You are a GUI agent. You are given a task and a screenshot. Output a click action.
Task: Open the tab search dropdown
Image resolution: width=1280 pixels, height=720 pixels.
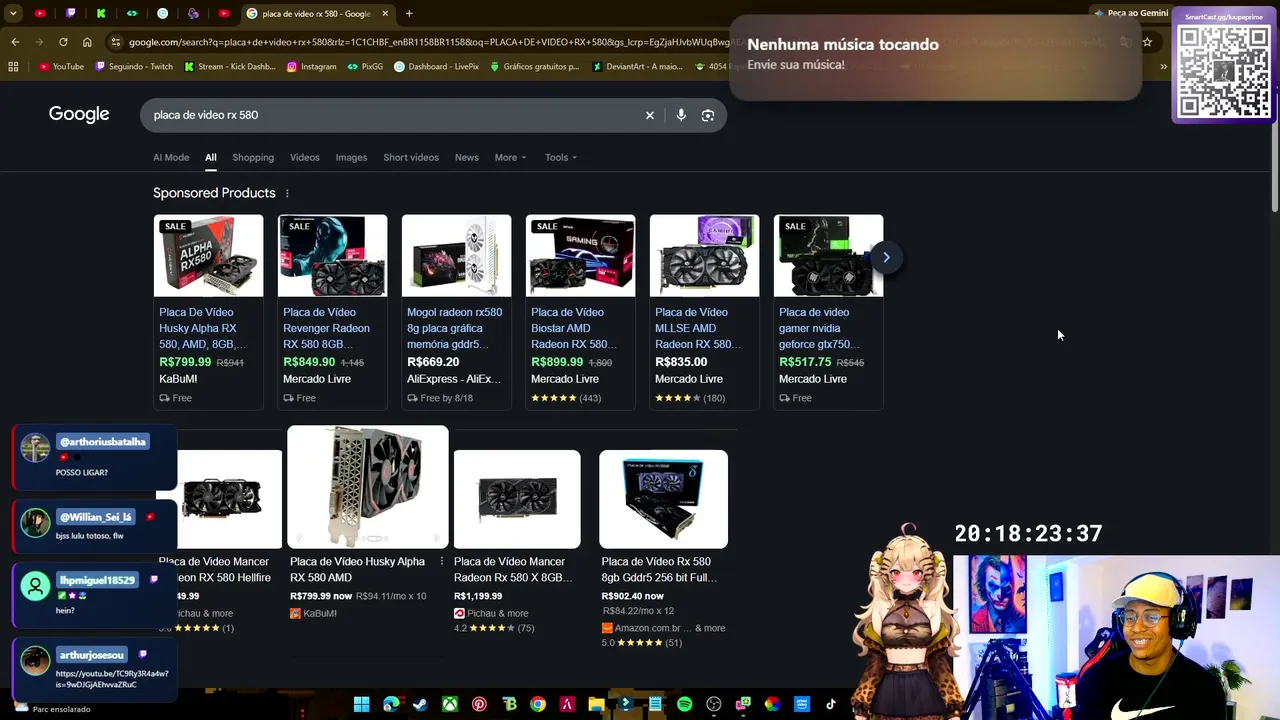13,13
